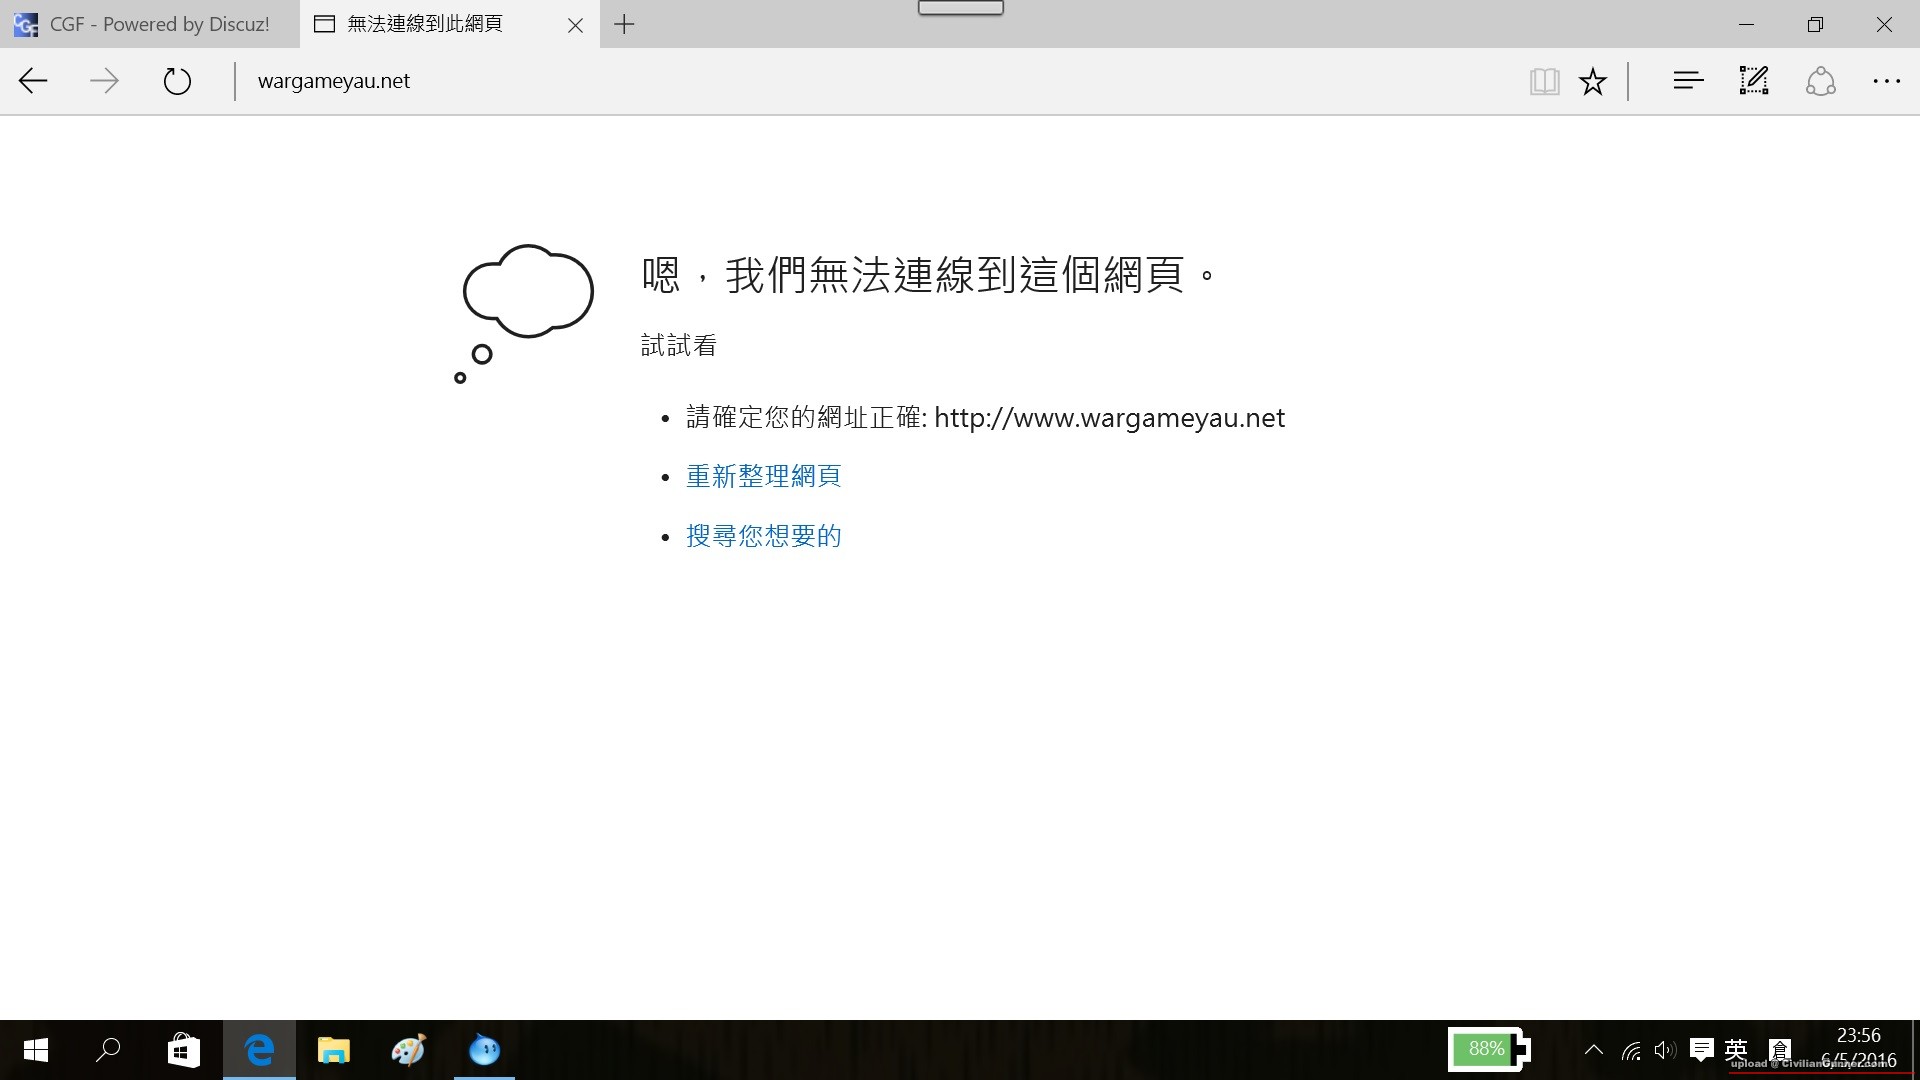Toggle the 英 input language indicator

(1736, 1050)
